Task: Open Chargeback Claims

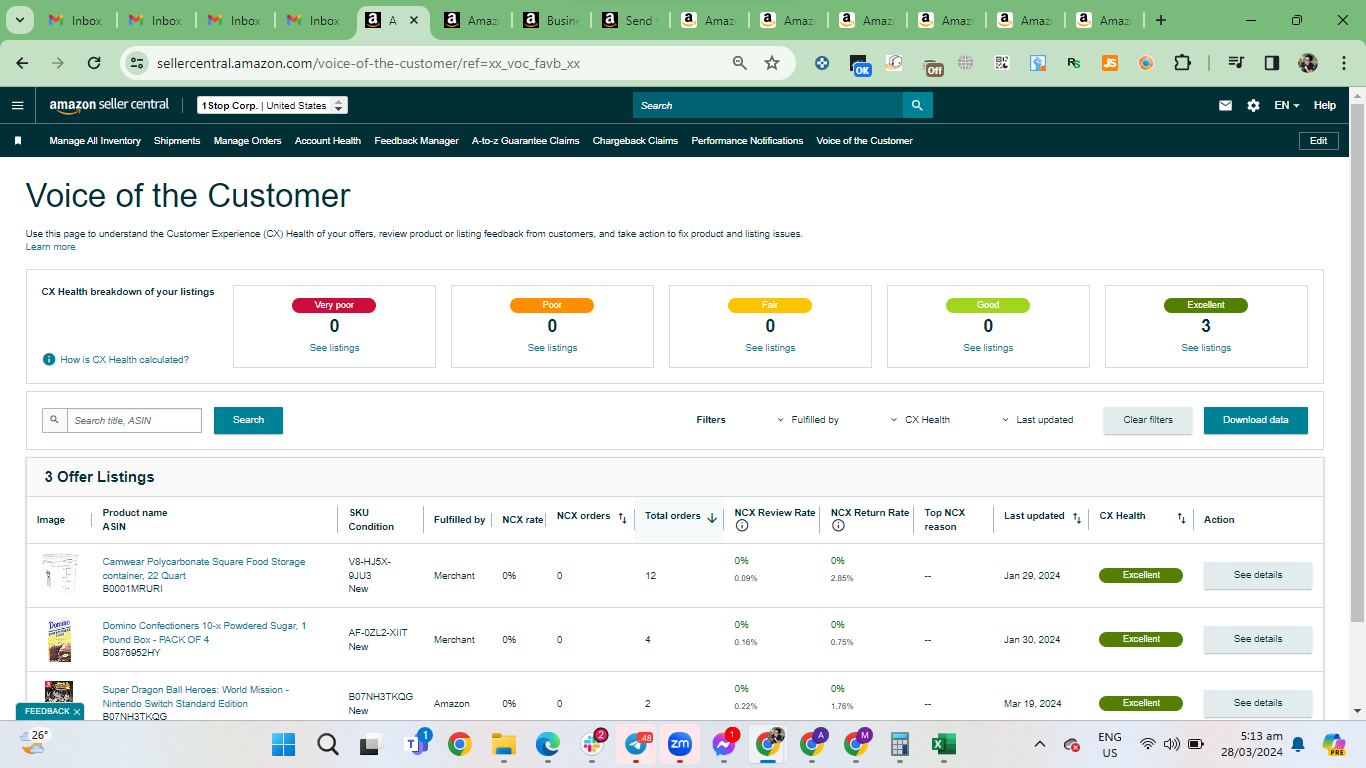Action: point(635,141)
